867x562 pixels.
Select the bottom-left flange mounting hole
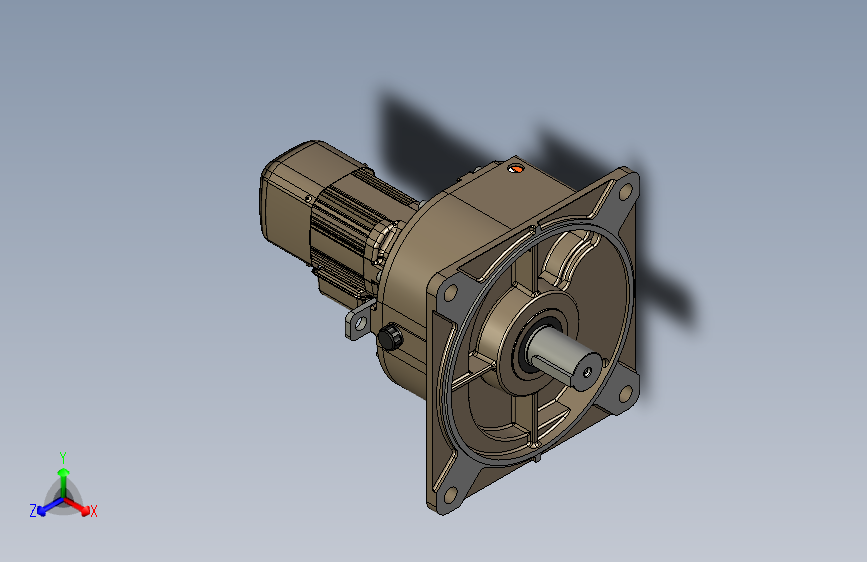tap(450, 495)
